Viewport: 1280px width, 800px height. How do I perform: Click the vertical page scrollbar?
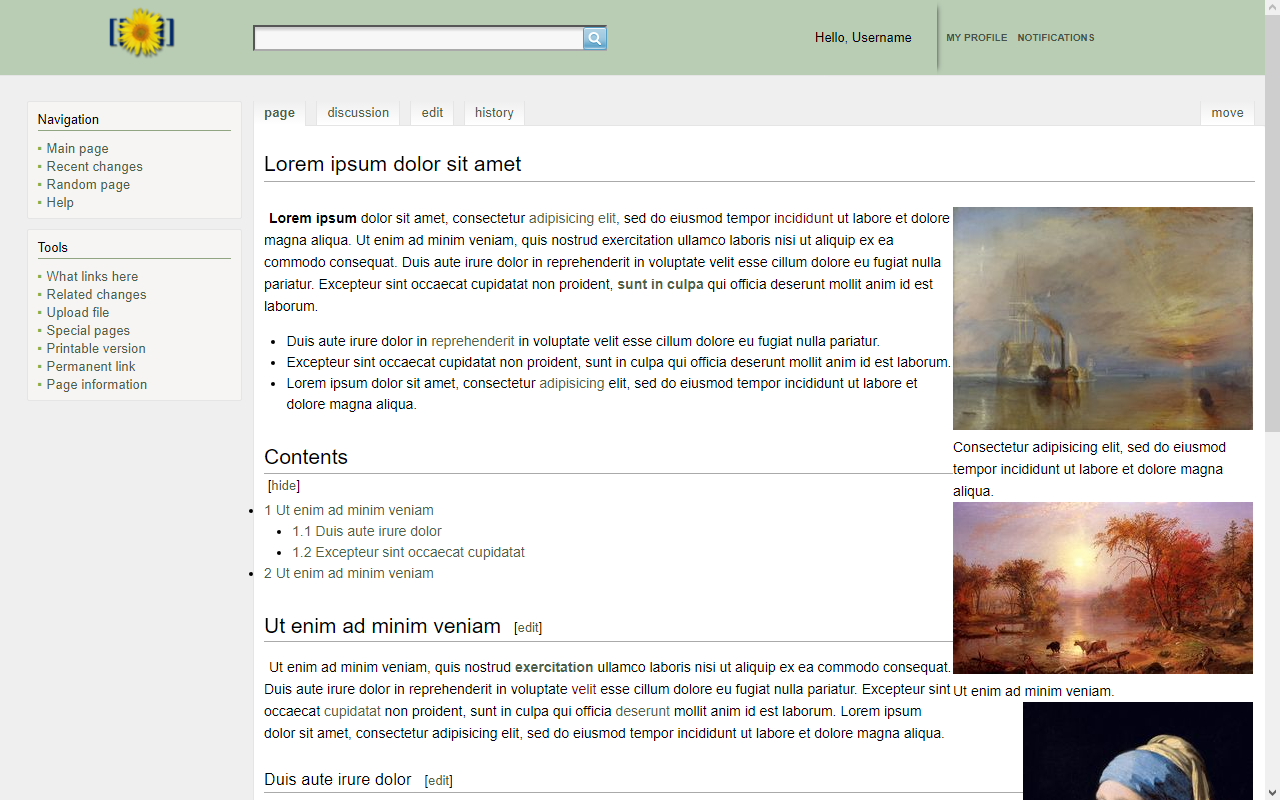pyautogui.click(x=1272, y=250)
